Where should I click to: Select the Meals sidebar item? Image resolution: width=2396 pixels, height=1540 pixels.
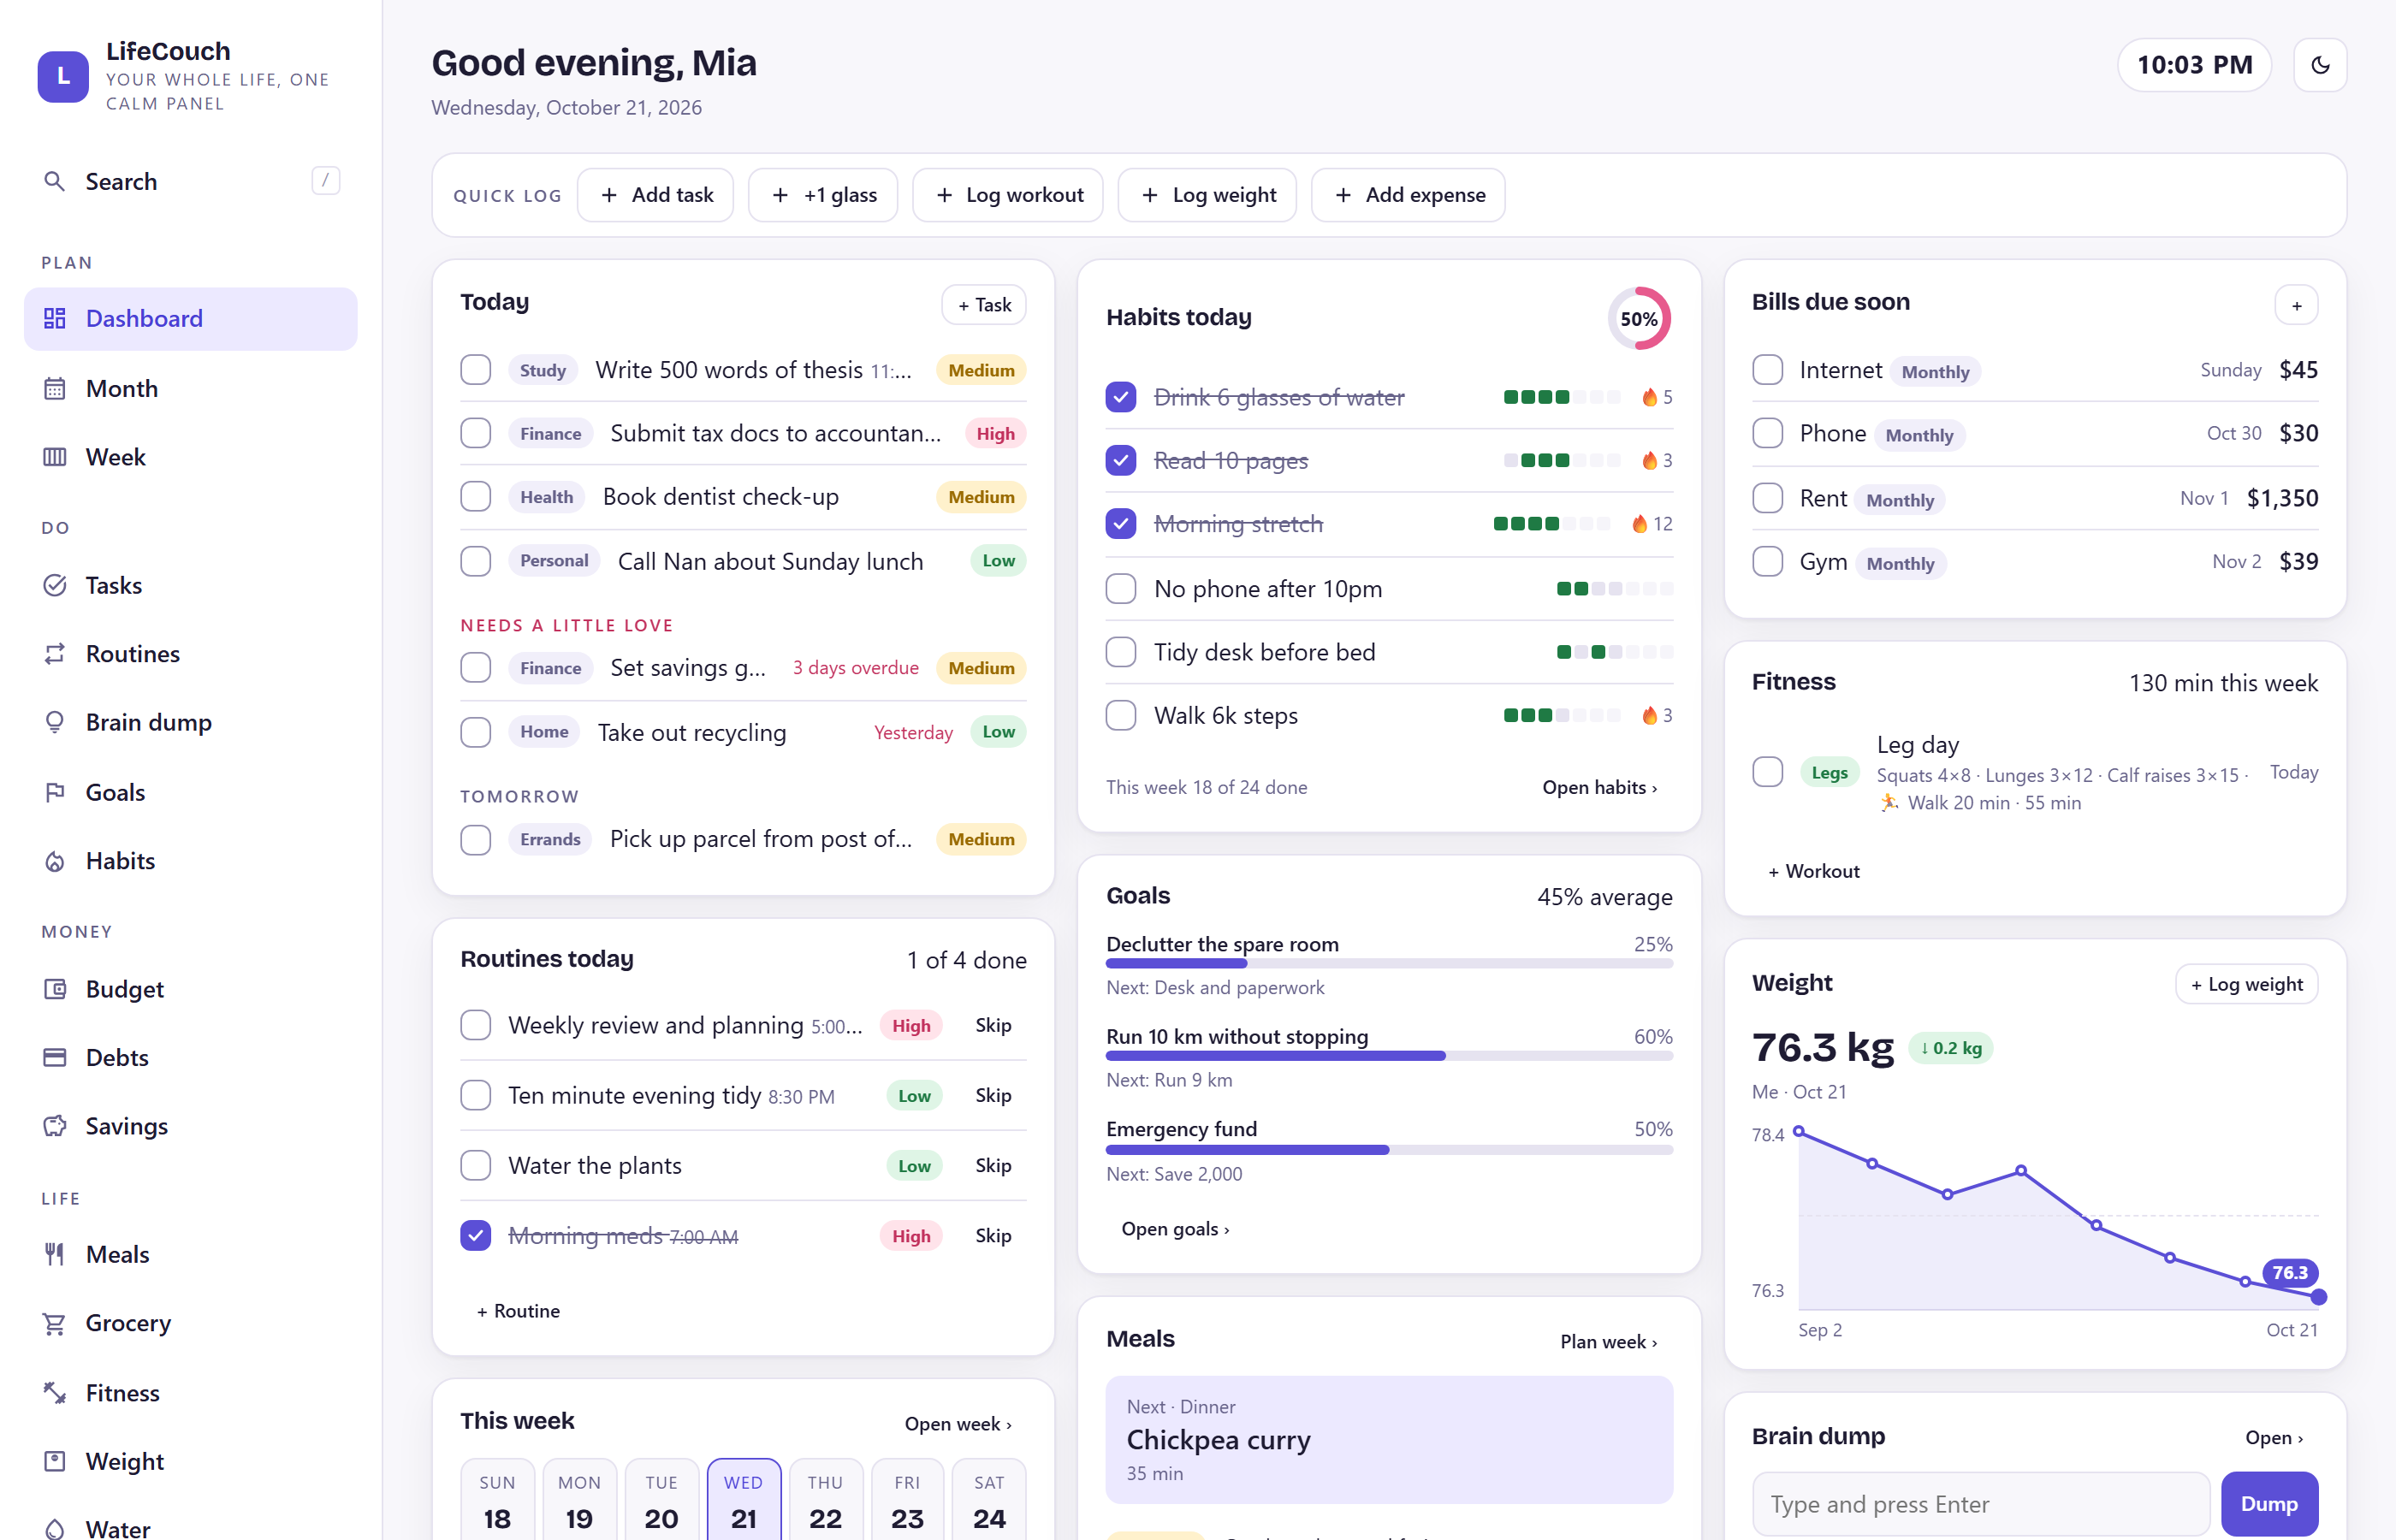[x=191, y=1254]
